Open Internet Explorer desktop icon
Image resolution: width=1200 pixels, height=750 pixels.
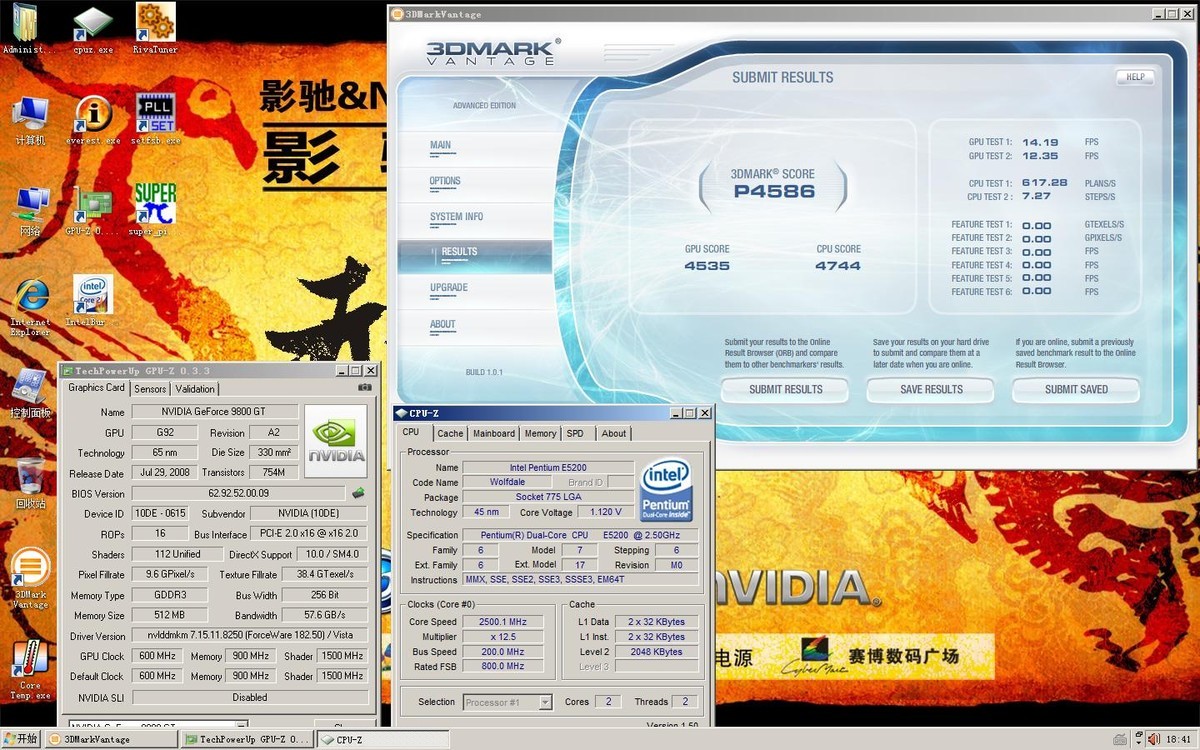tap(30, 305)
